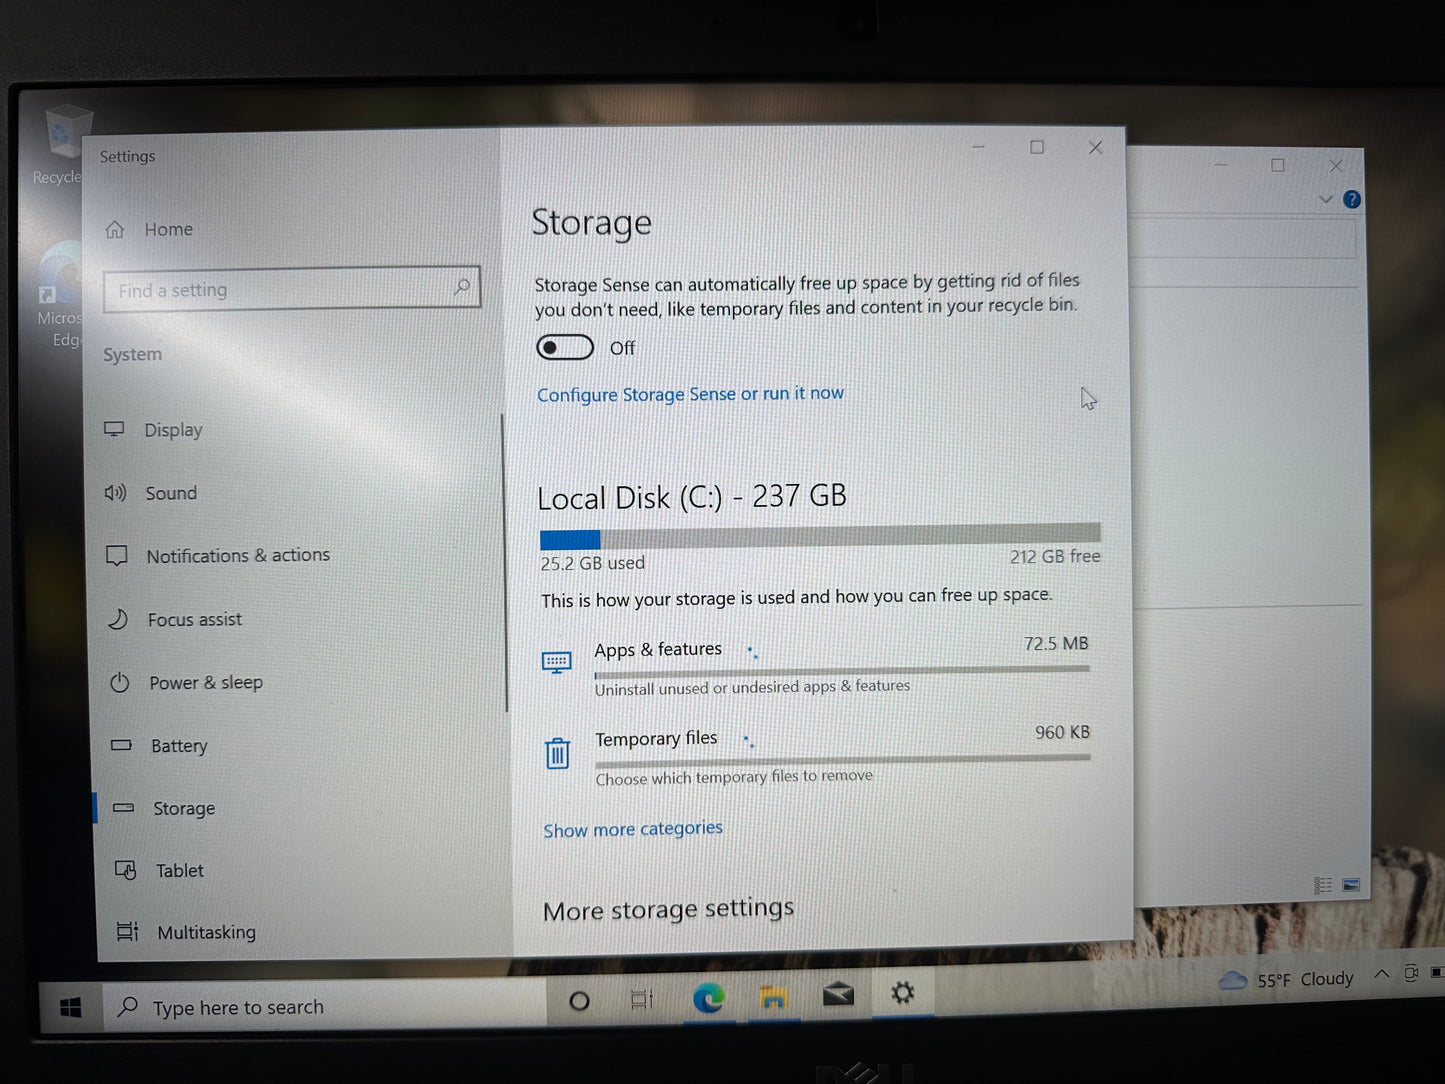
Task: Switch to Multitasking settings
Action: pos(206,931)
